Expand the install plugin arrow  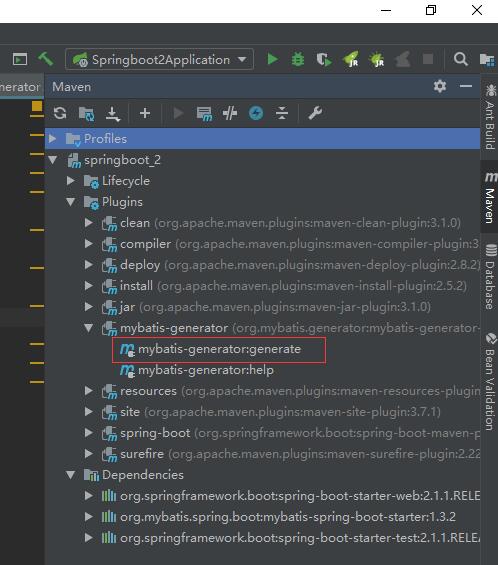(x=89, y=285)
